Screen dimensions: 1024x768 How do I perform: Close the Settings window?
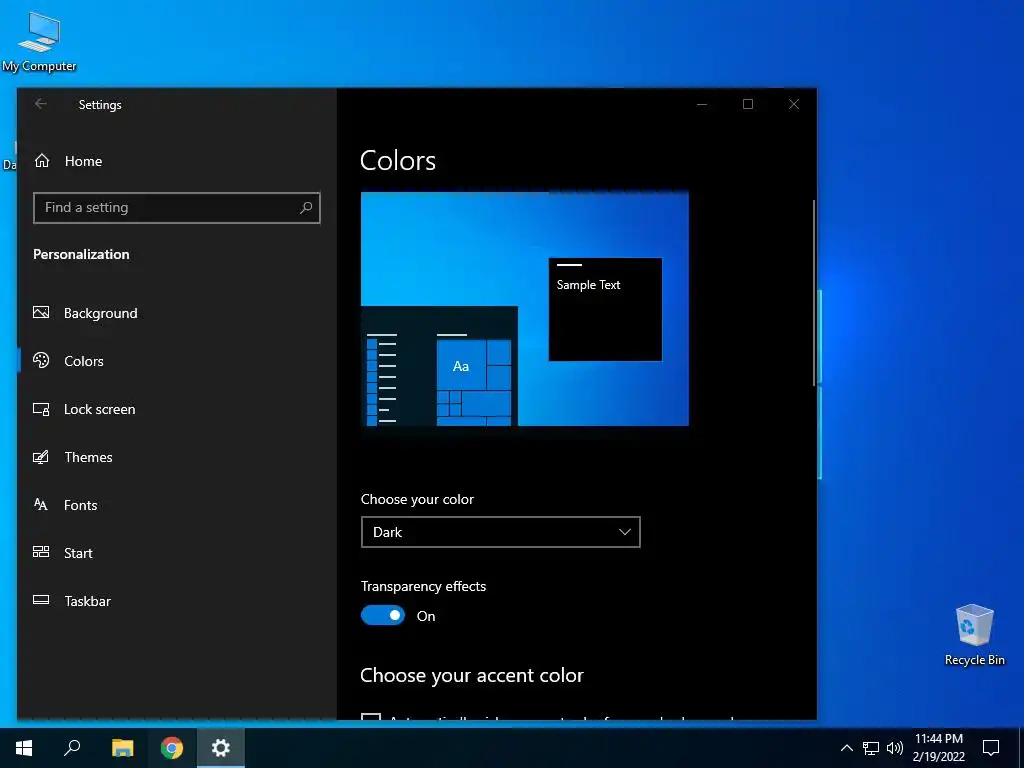(793, 104)
